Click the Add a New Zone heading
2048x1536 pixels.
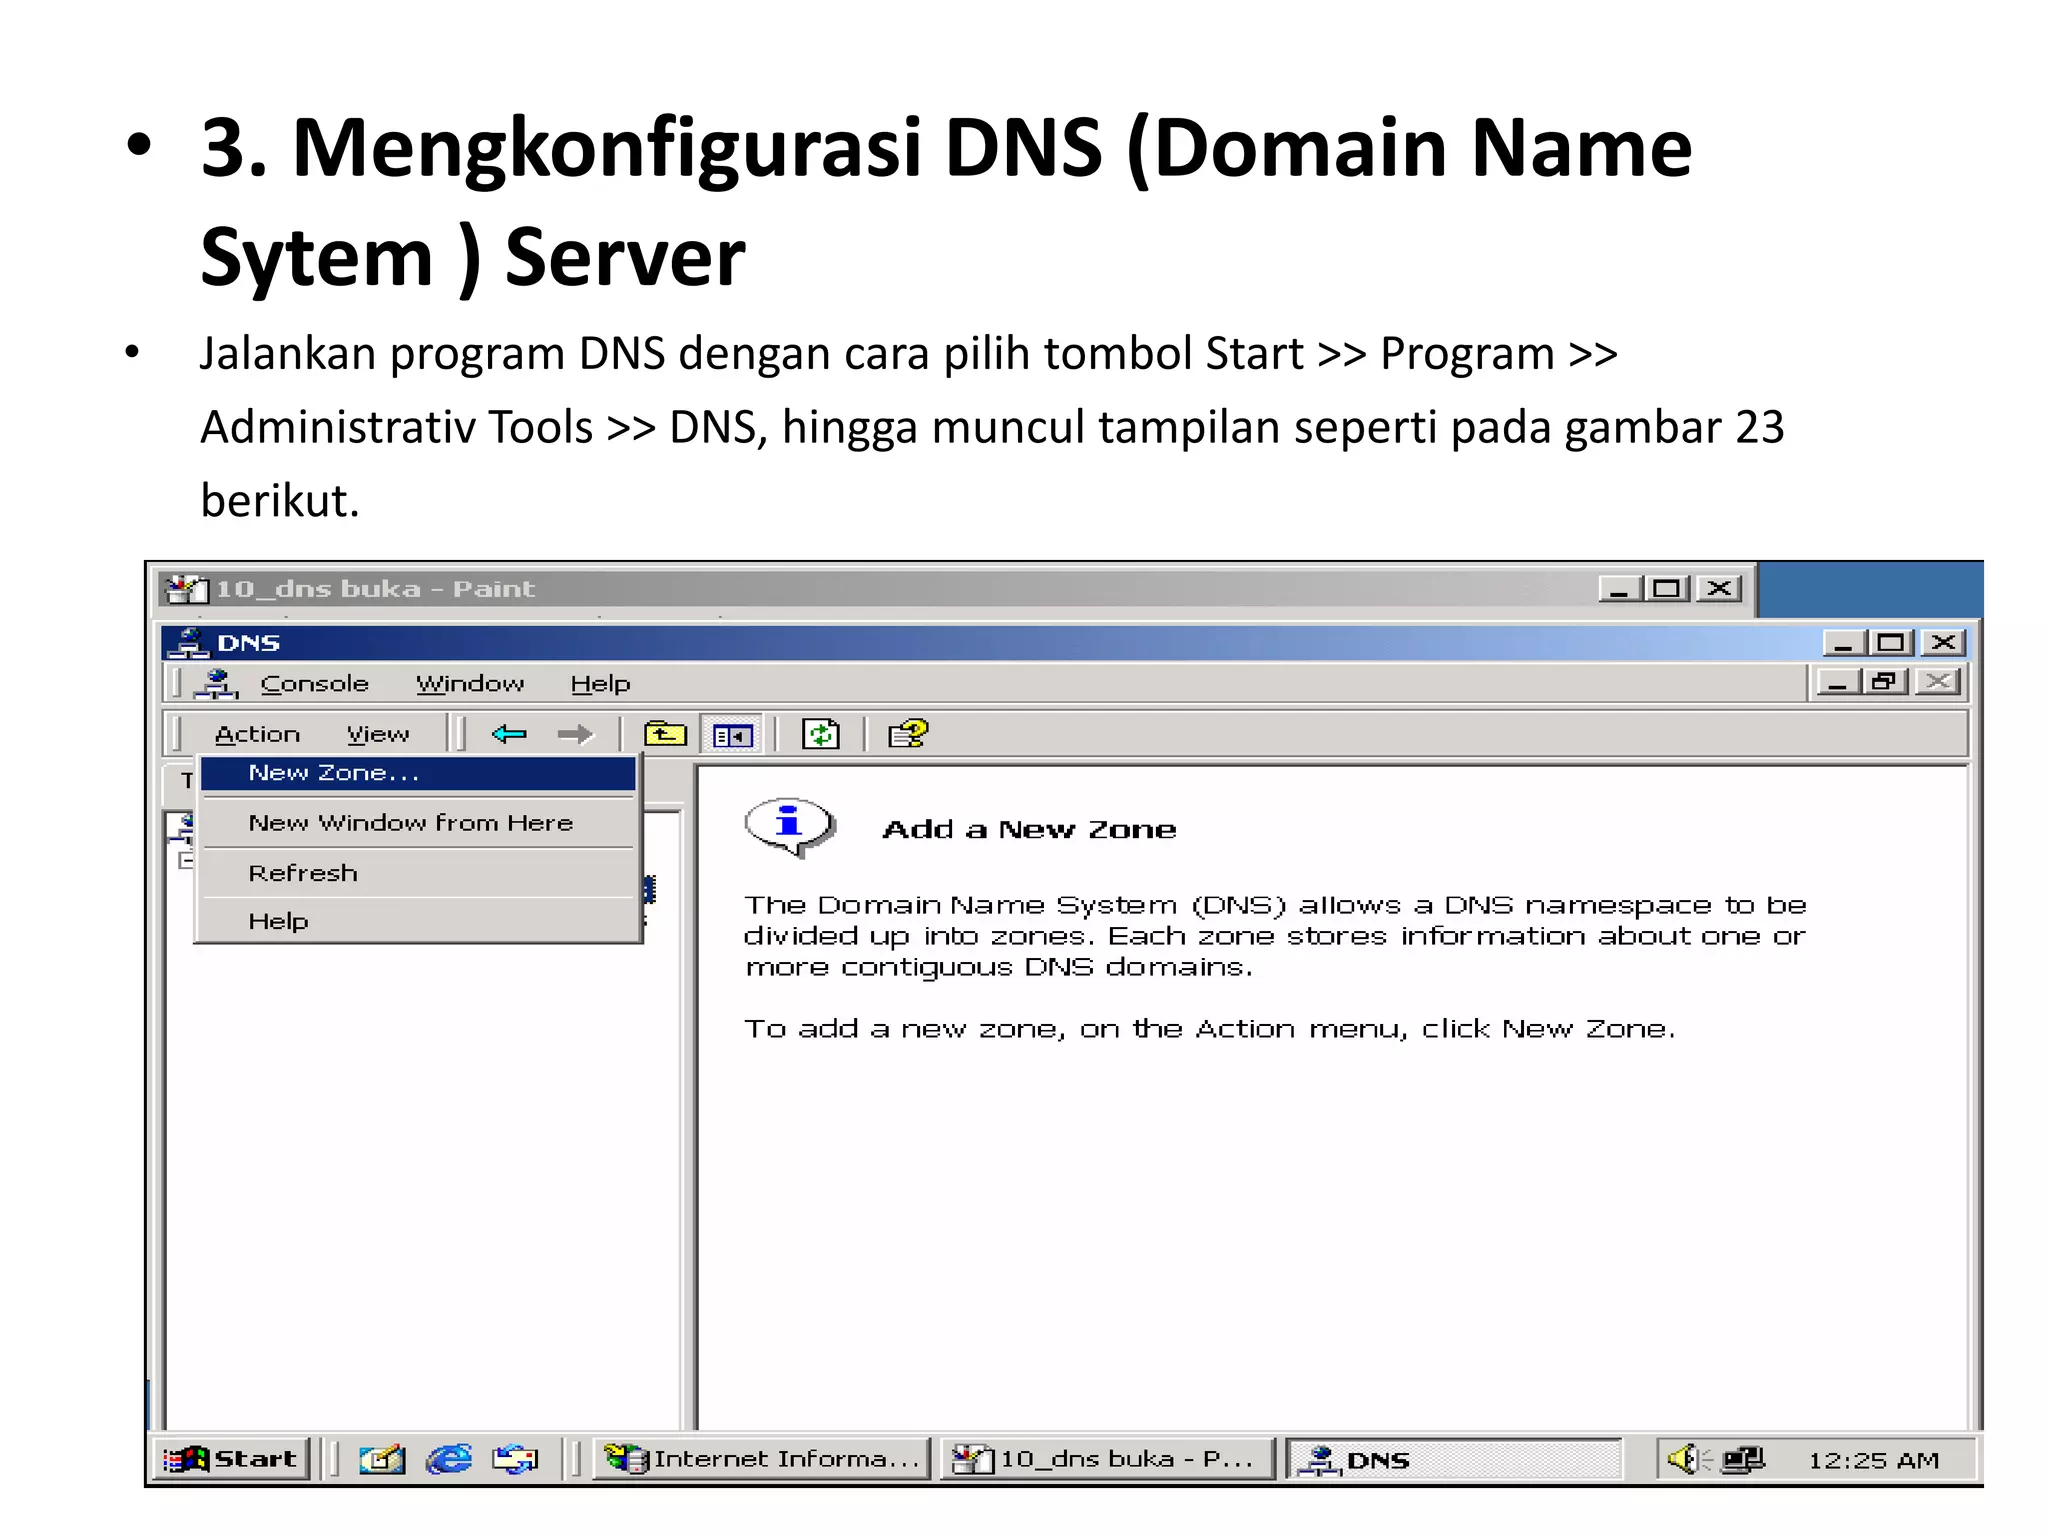[1029, 829]
